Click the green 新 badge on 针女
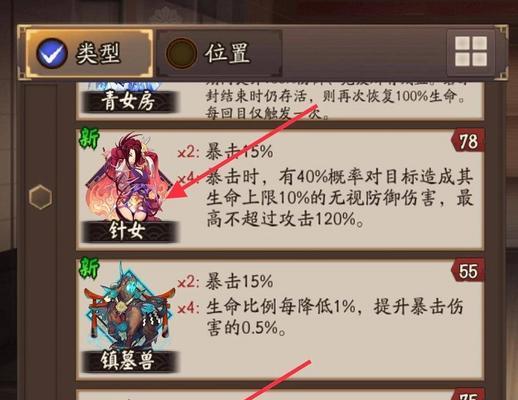518x400 pixels. click(x=88, y=139)
